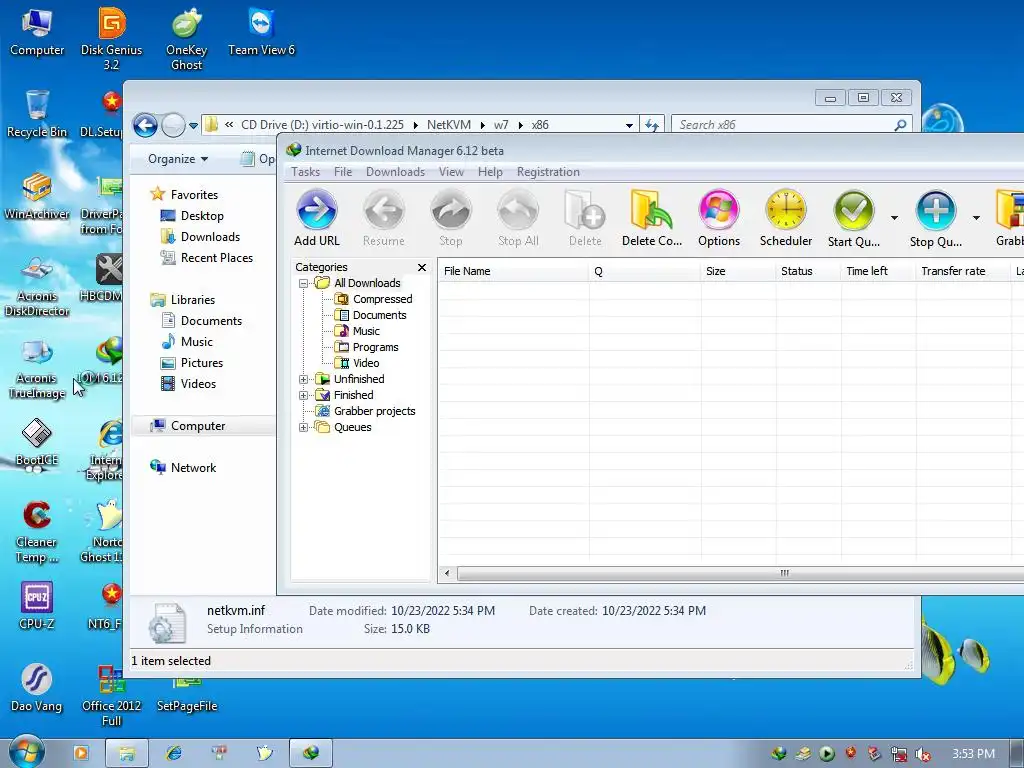Click the Delete toolbar icon
1024x768 pixels.
(x=585, y=218)
